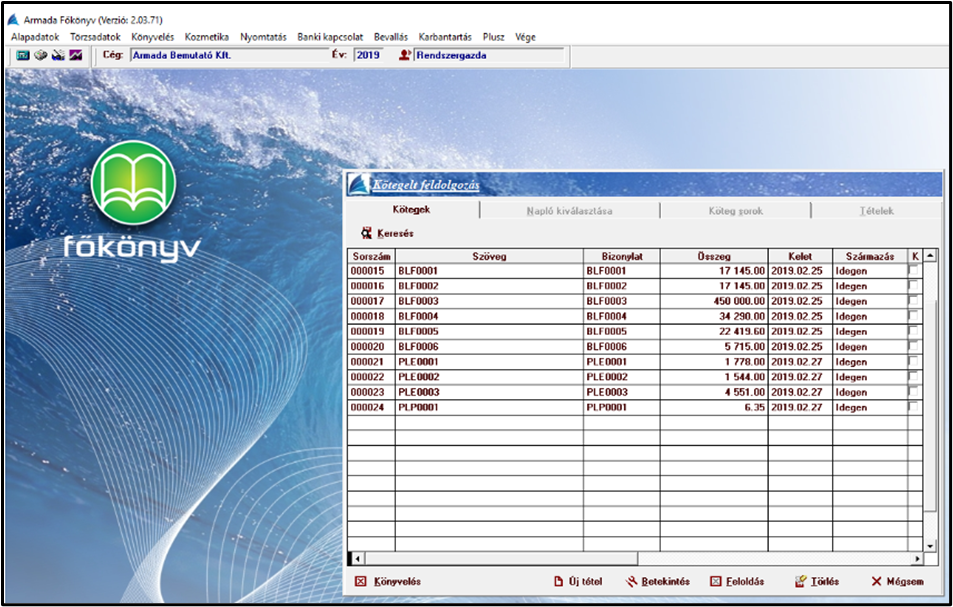
Task: Click the teal calculator toolbar icon
Action: (23, 55)
